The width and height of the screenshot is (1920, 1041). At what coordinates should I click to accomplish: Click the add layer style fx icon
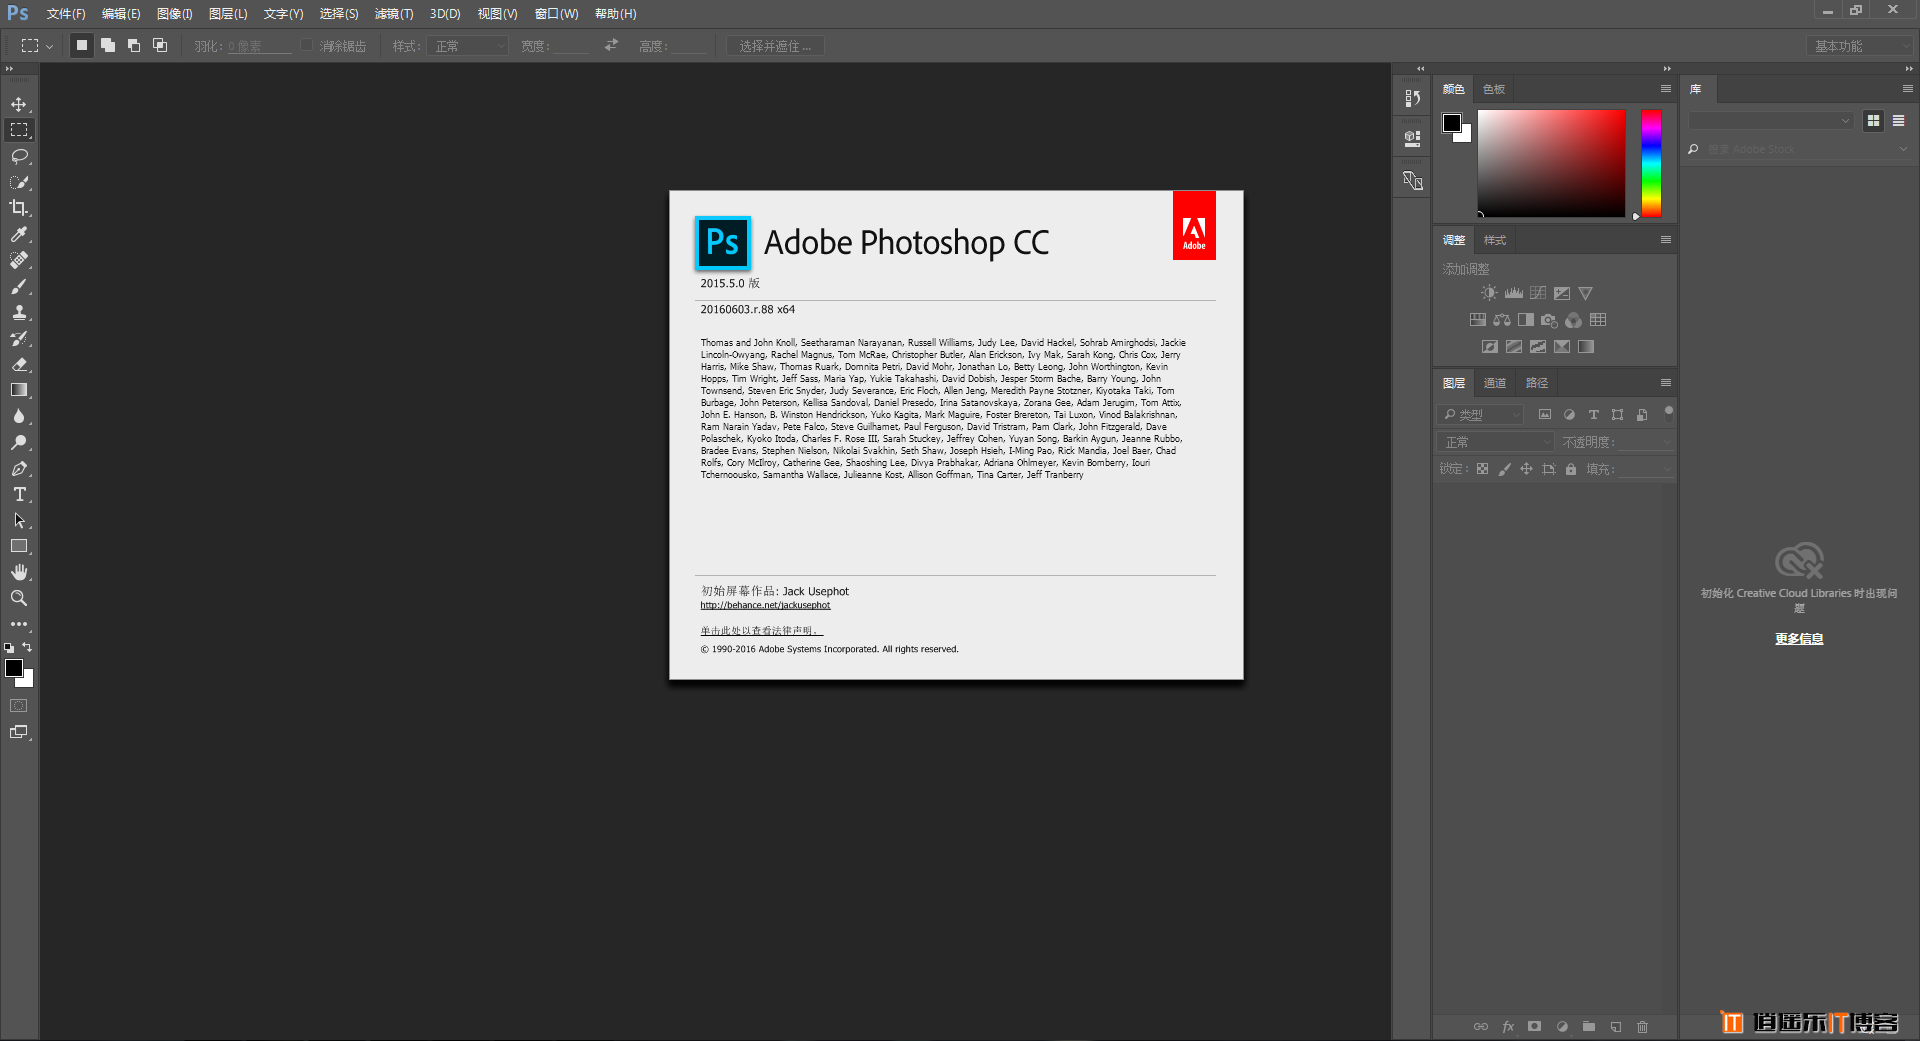click(x=1508, y=1027)
